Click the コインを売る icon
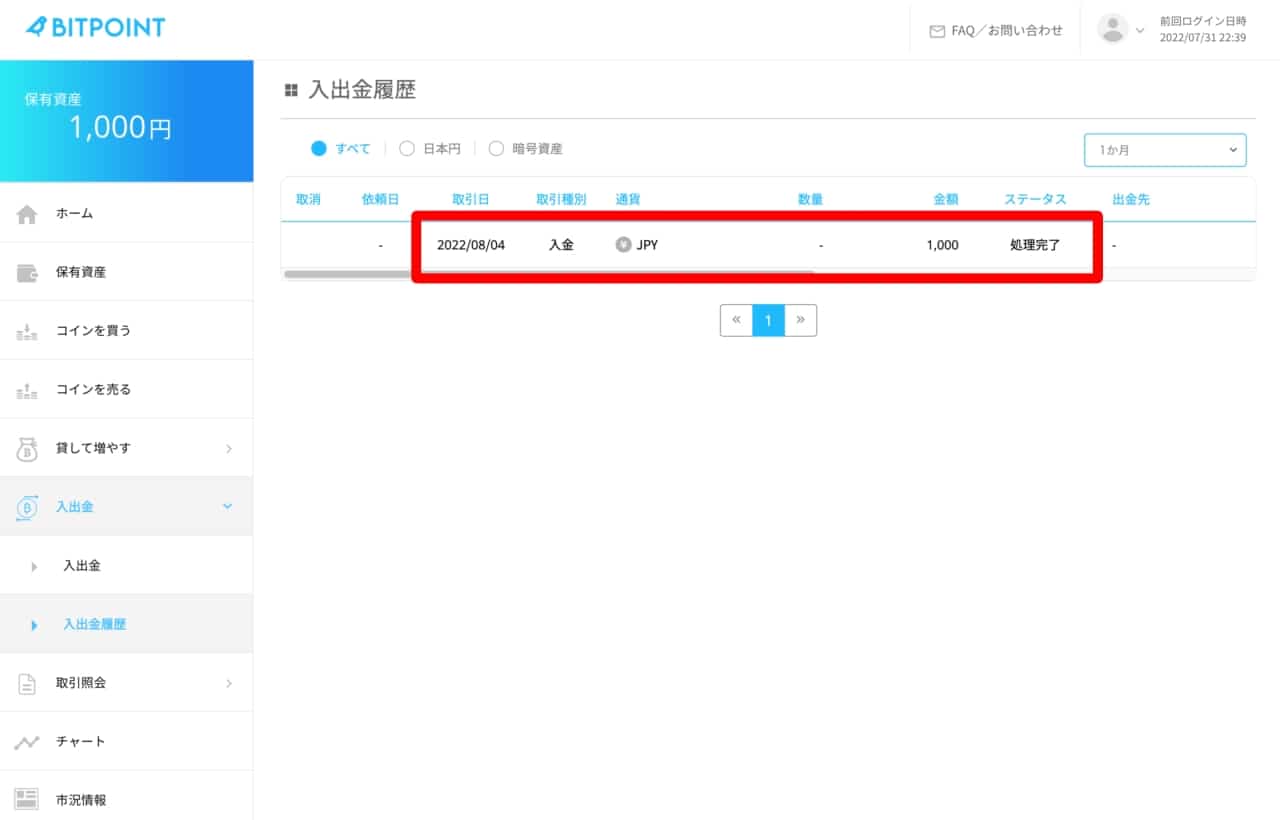1280x820 pixels. (x=27, y=391)
